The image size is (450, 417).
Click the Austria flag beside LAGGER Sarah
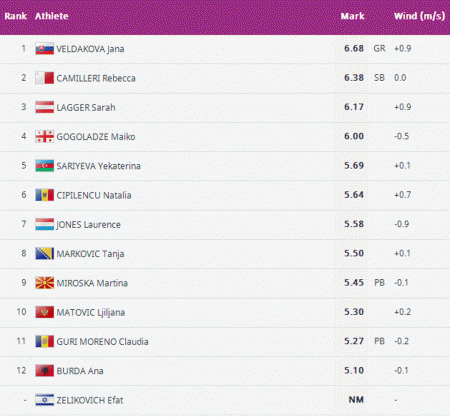click(45, 107)
